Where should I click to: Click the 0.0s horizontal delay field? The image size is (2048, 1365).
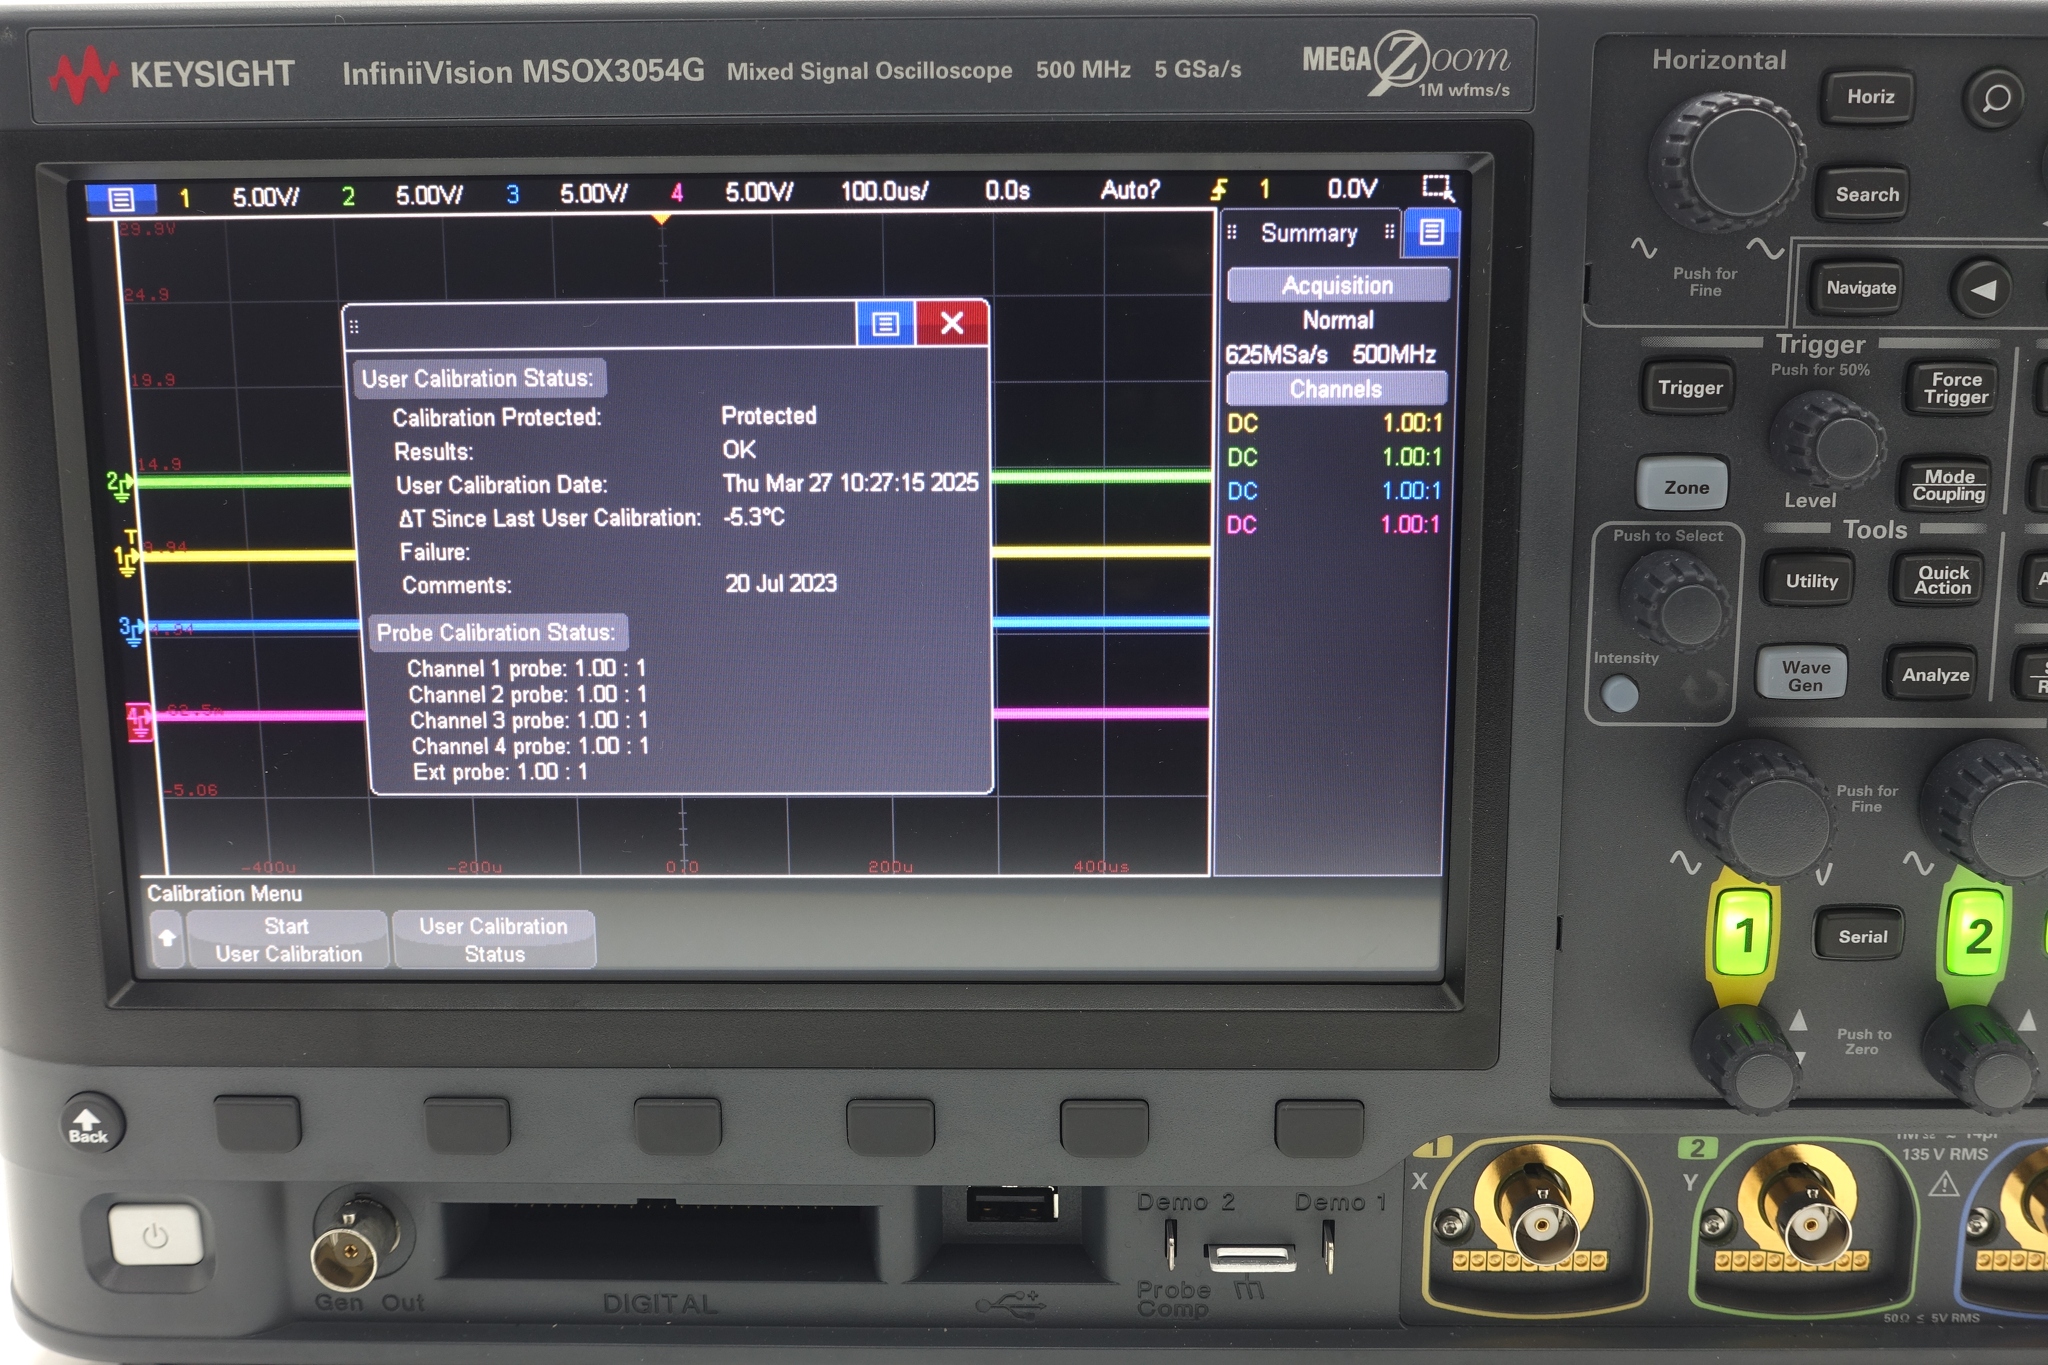1008,190
